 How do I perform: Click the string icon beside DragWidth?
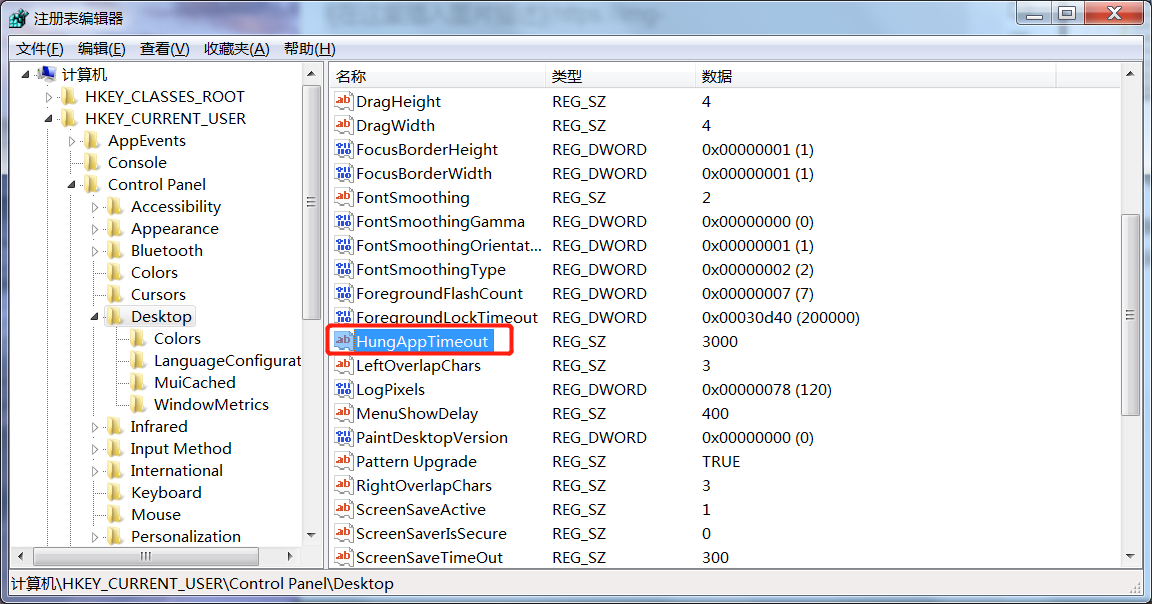pos(343,125)
